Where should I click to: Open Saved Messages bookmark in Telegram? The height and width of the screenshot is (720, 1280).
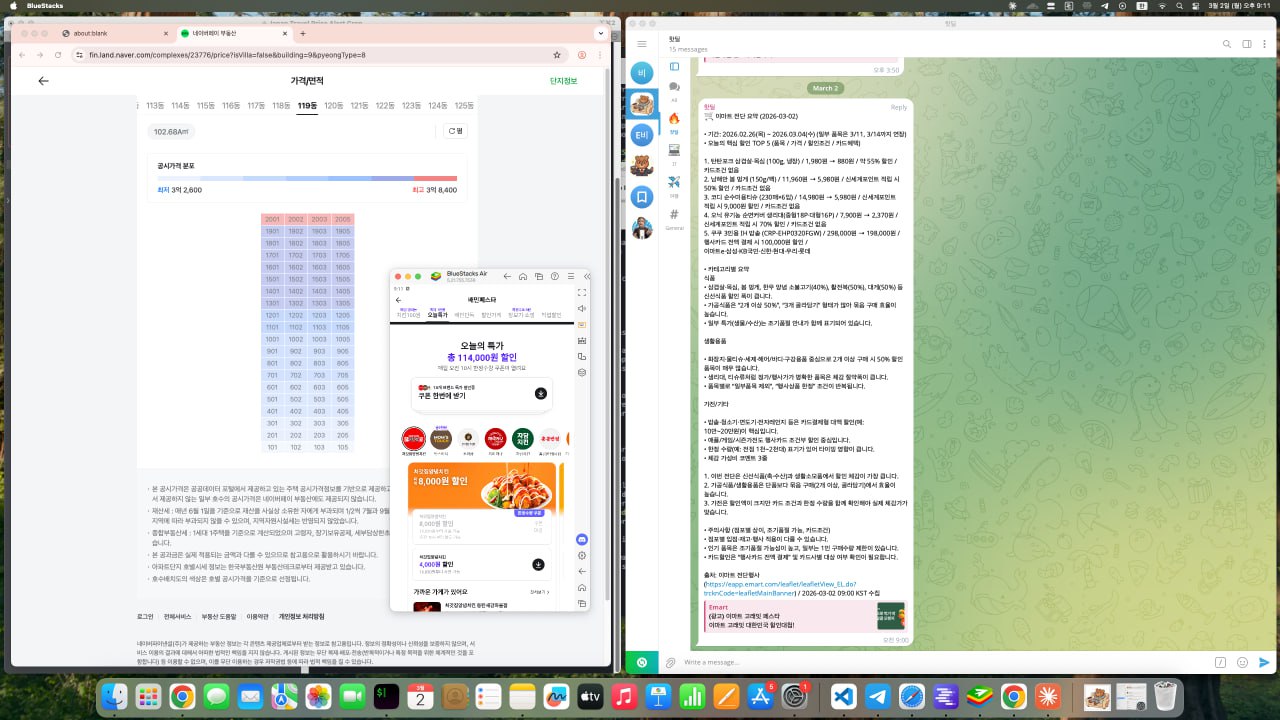tap(642, 196)
